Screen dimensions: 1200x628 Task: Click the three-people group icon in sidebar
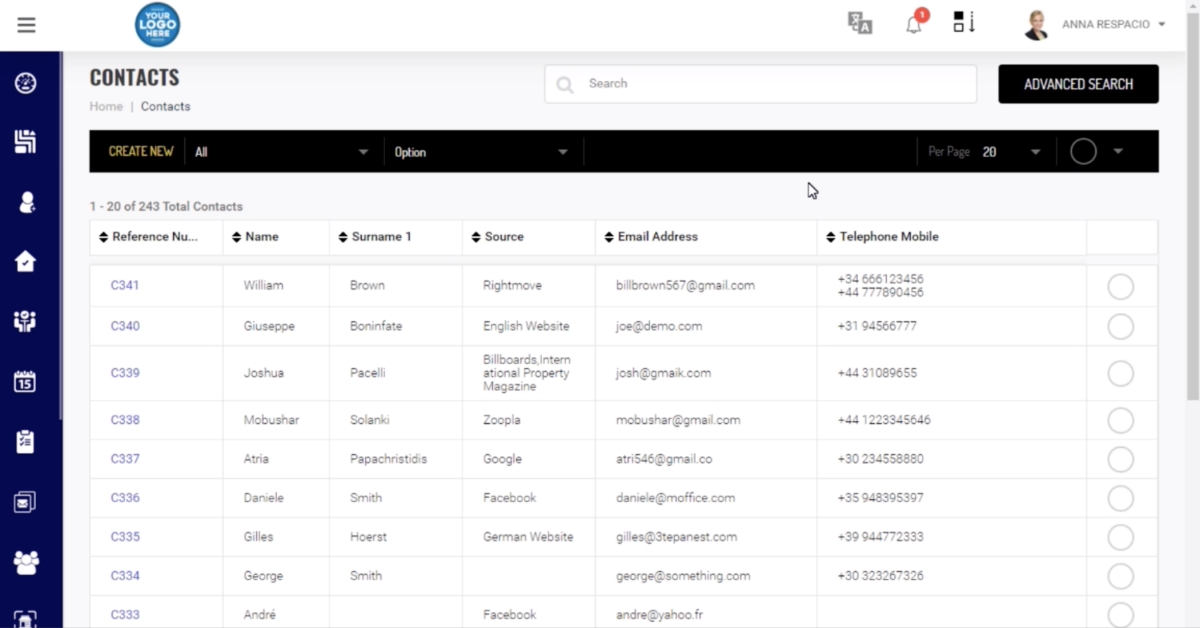point(26,562)
